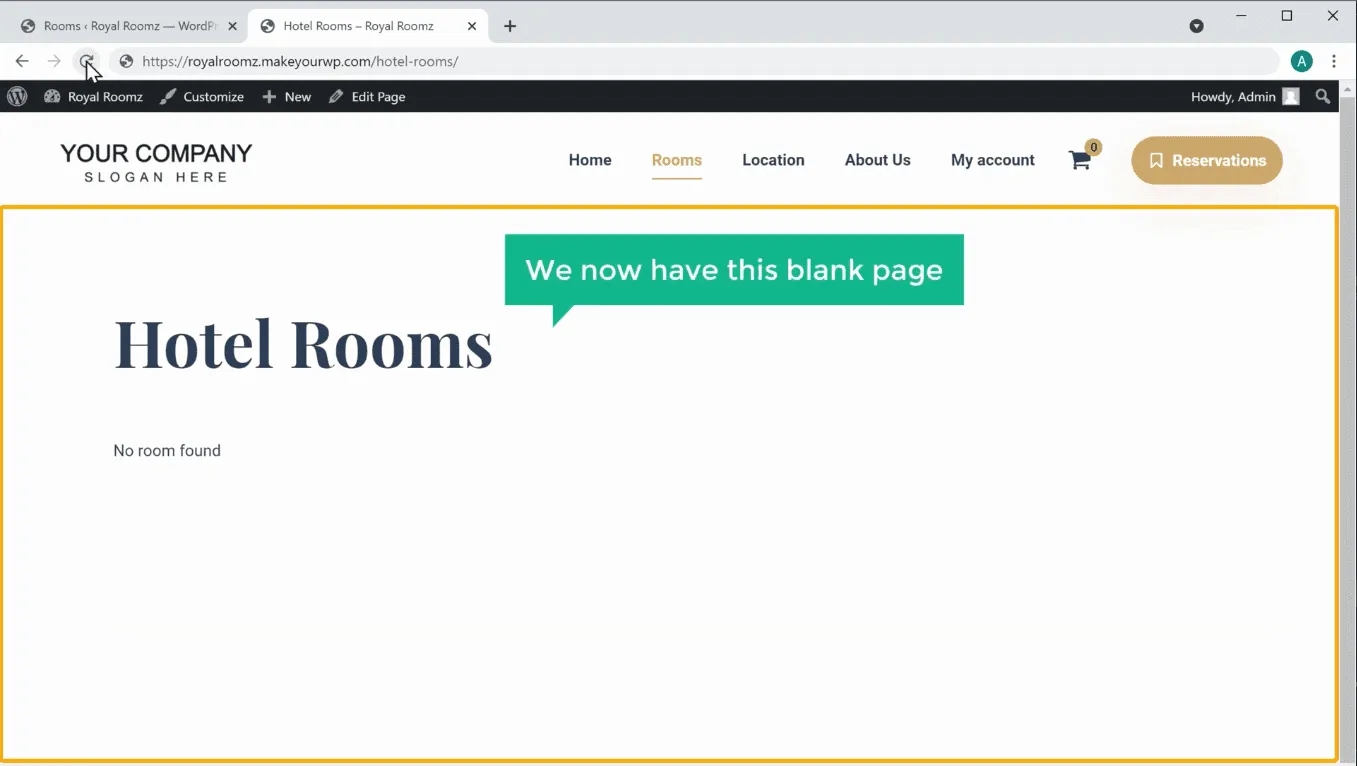Click the WordPress logo in admin bar
The width and height of the screenshot is (1357, 766).
[17, 97]
